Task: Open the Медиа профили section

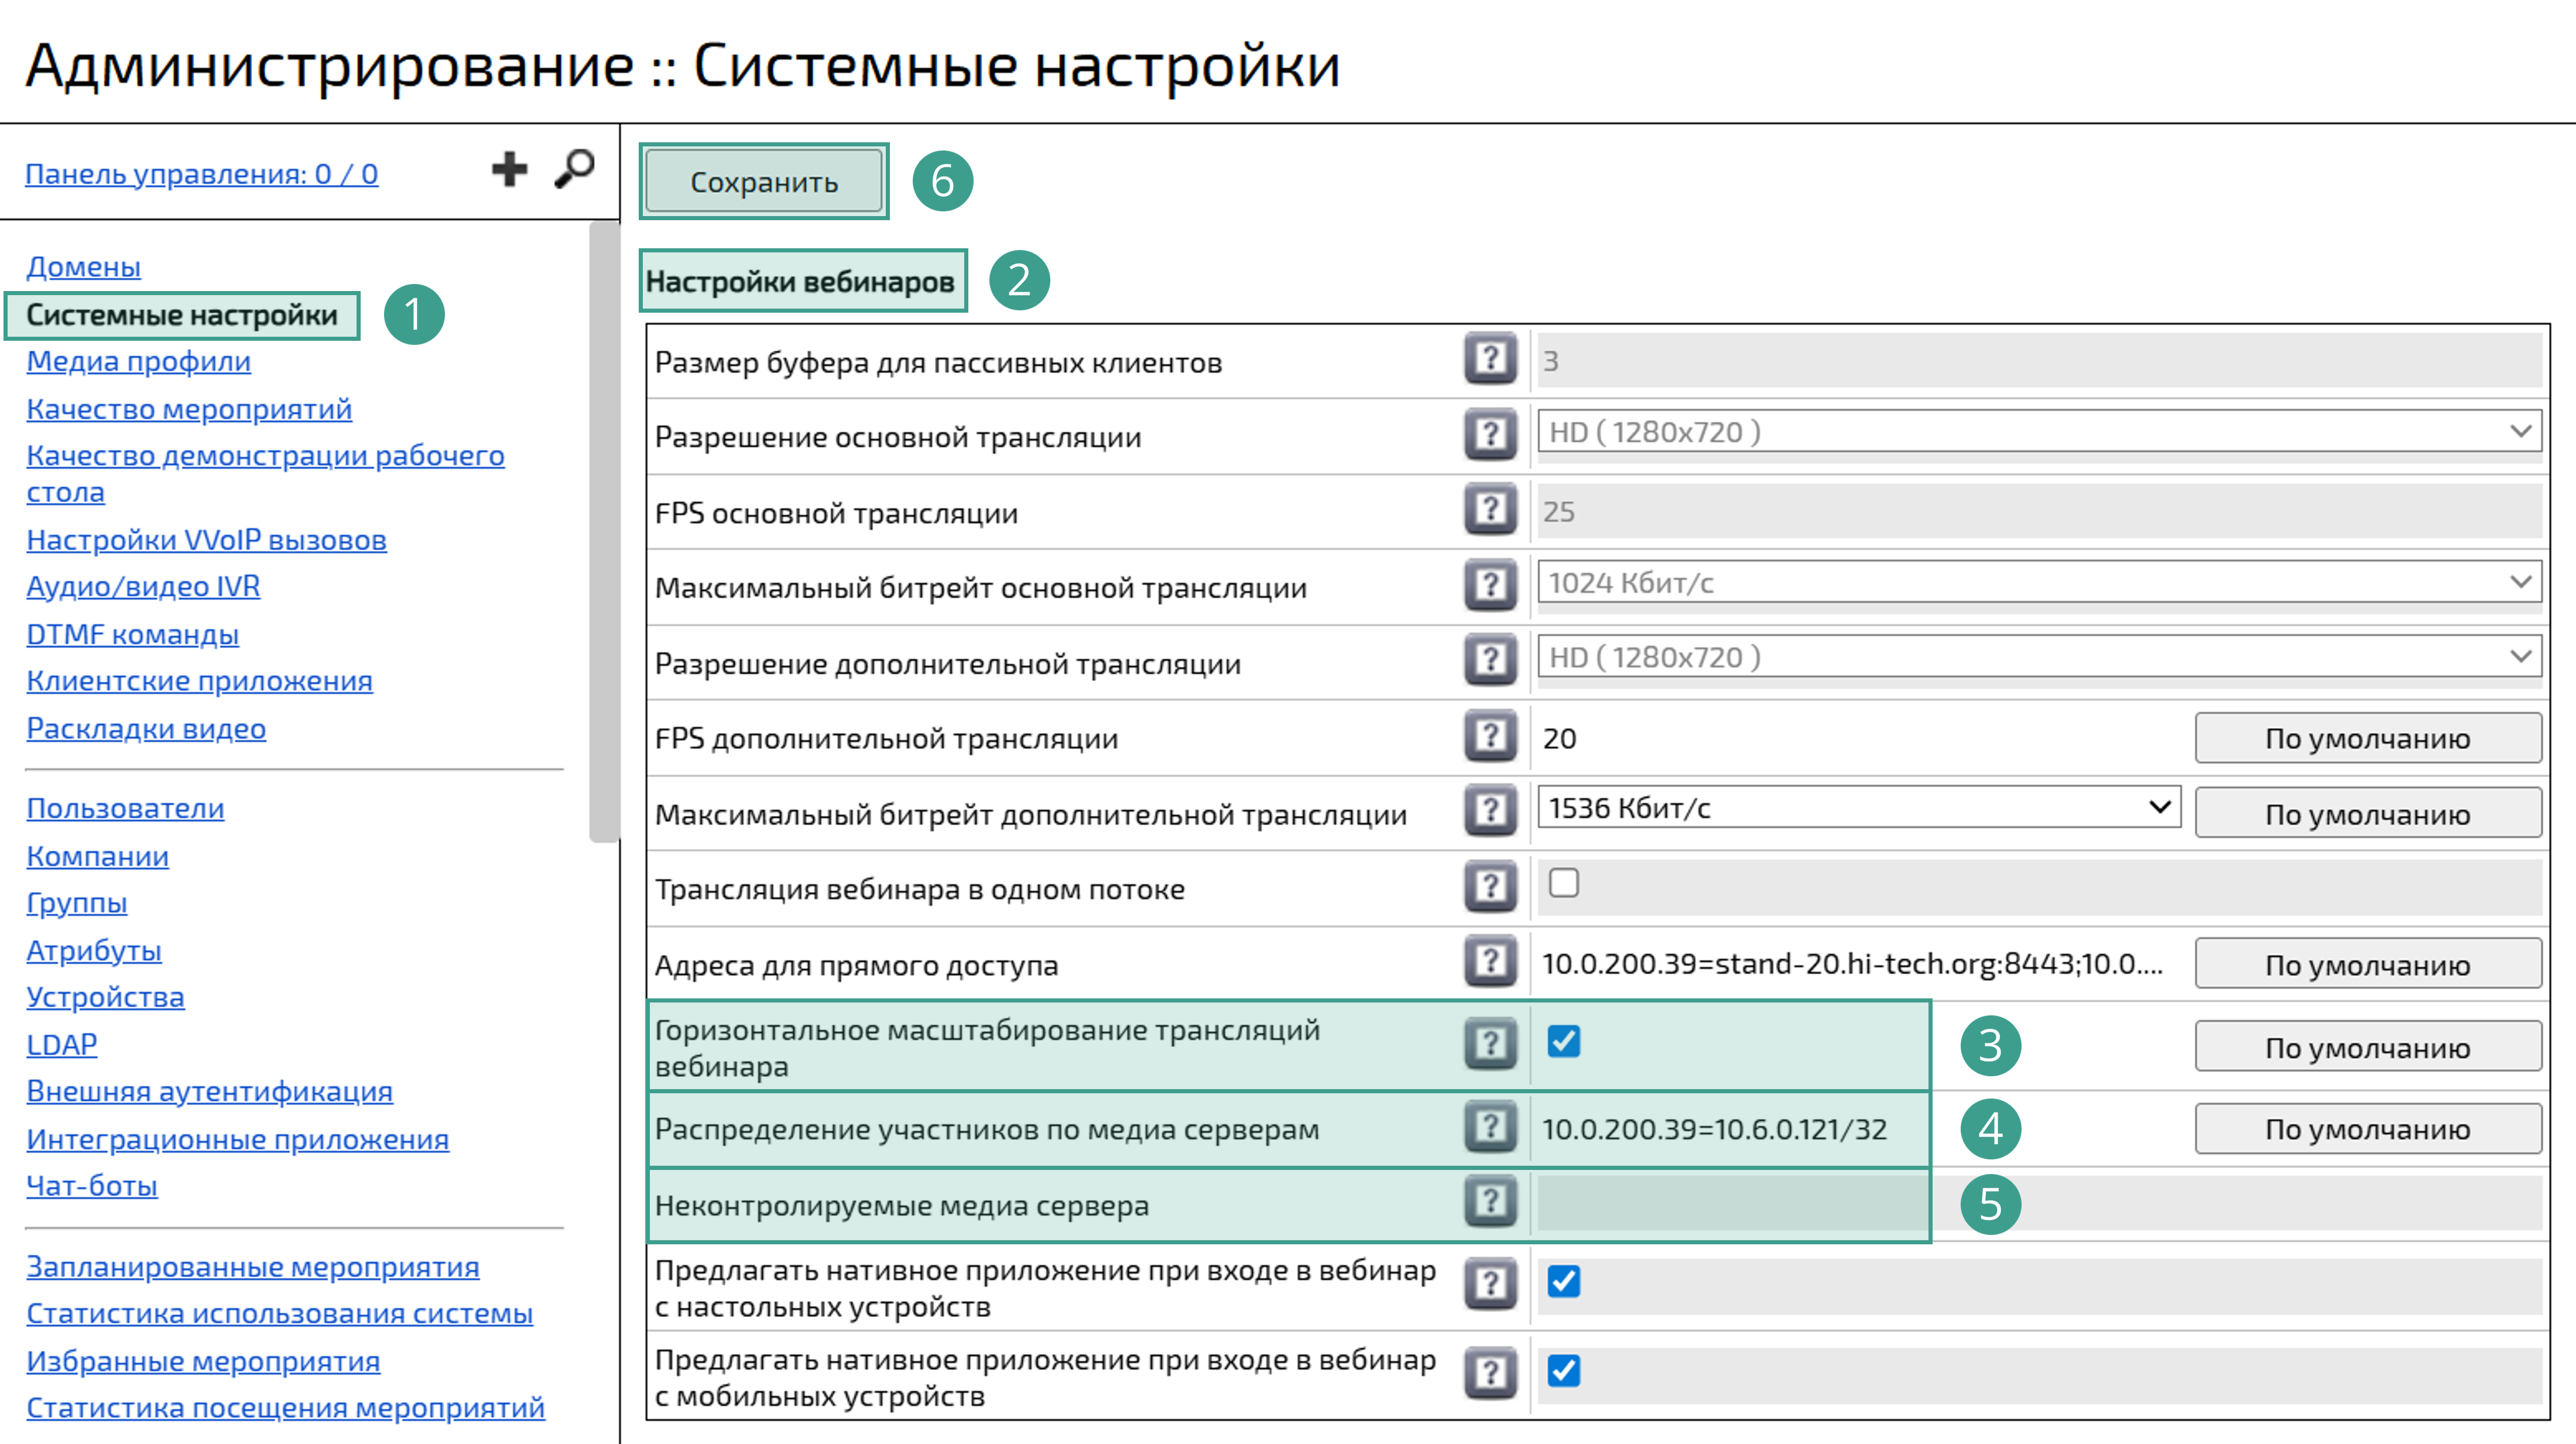Action: coord(139,362)
